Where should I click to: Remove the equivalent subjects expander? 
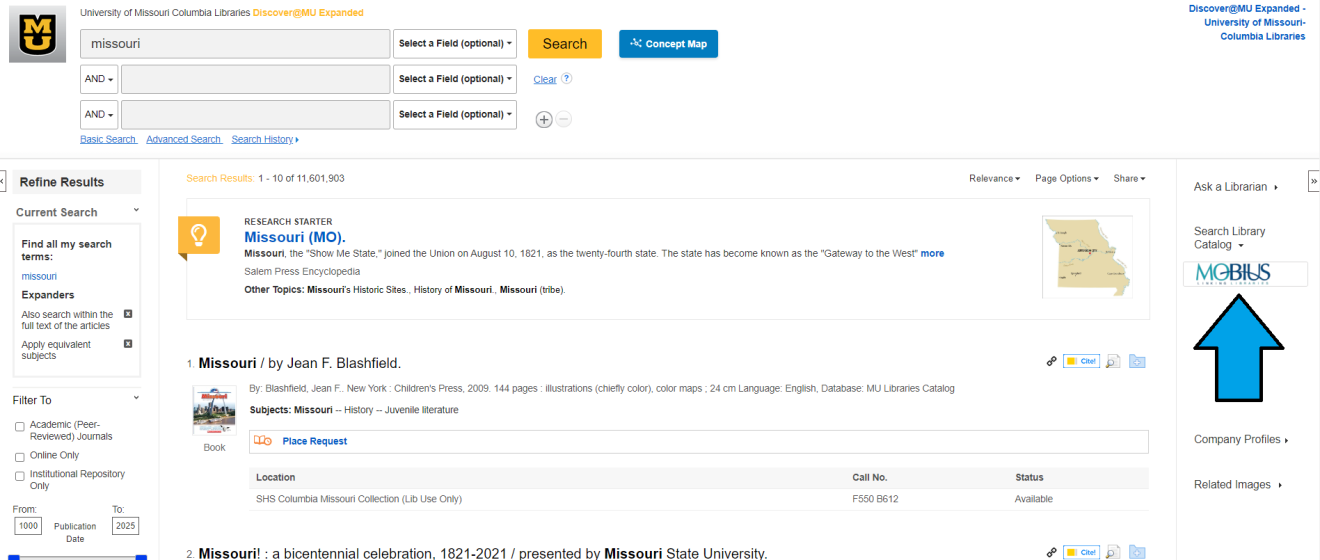point(128,344)
